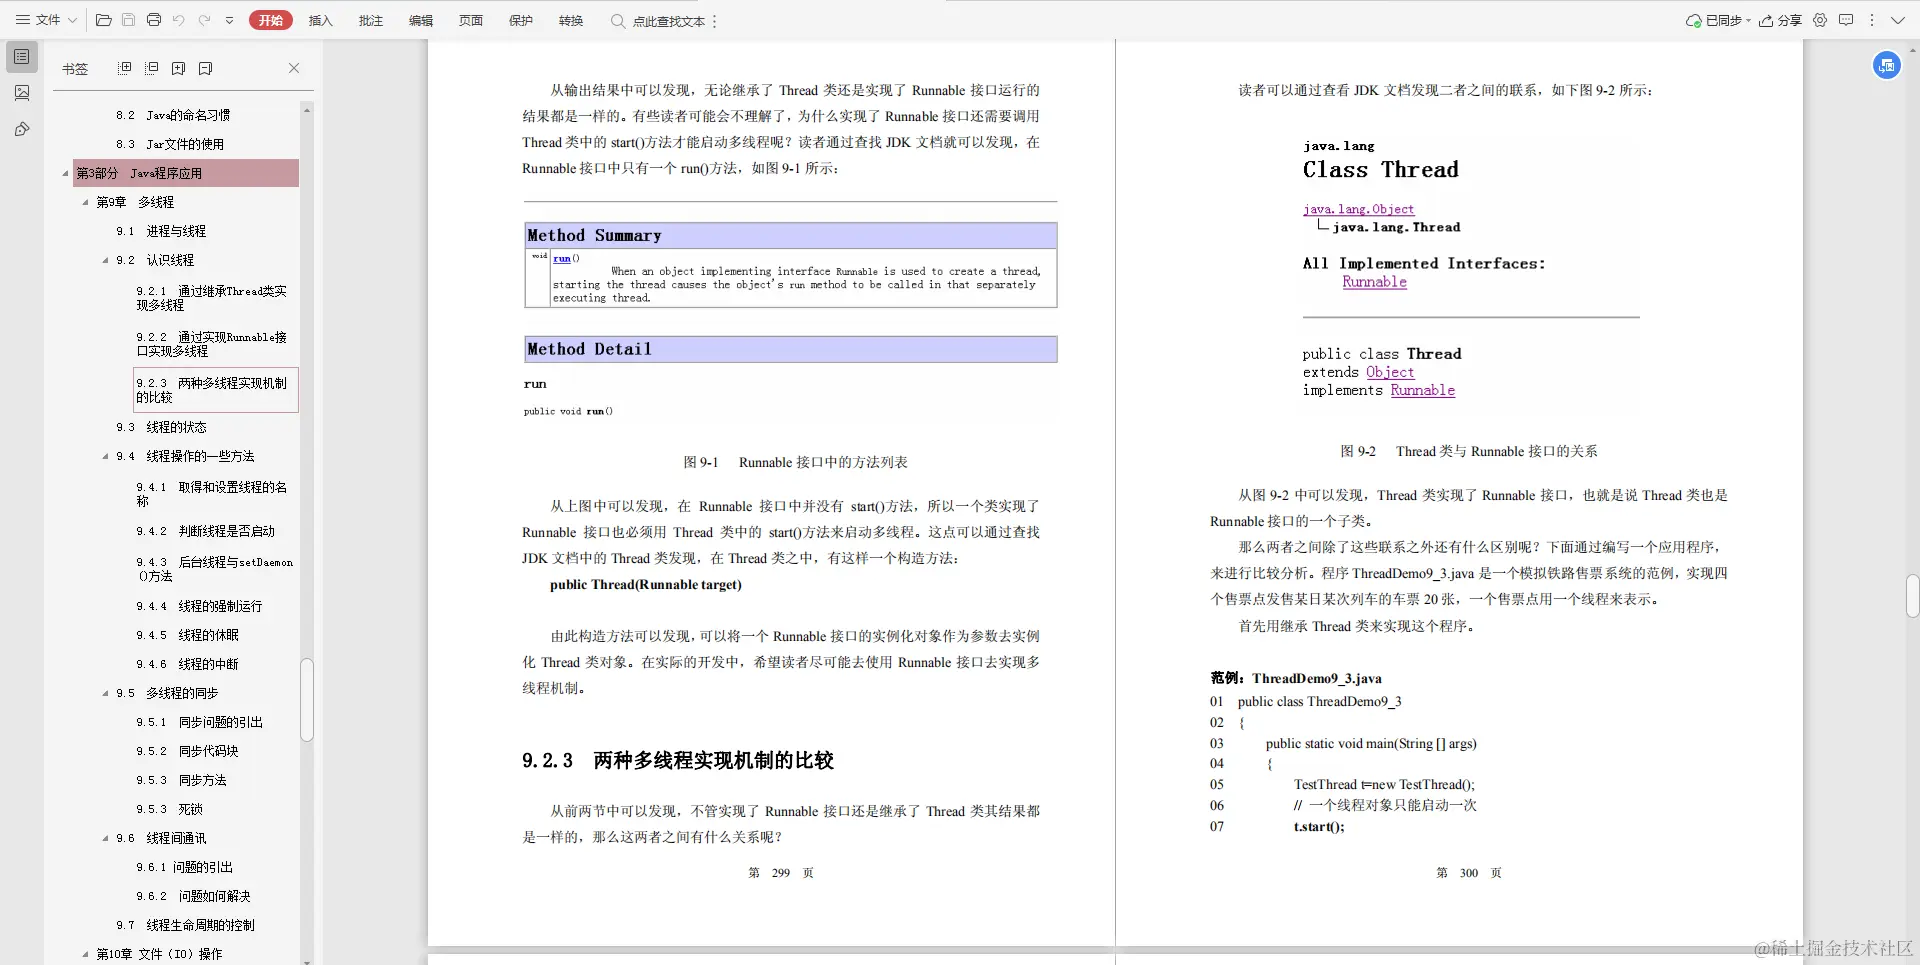This screenshot has height=965, width=1920.
Task: Click the 分享 share button
Action: 1783,20
